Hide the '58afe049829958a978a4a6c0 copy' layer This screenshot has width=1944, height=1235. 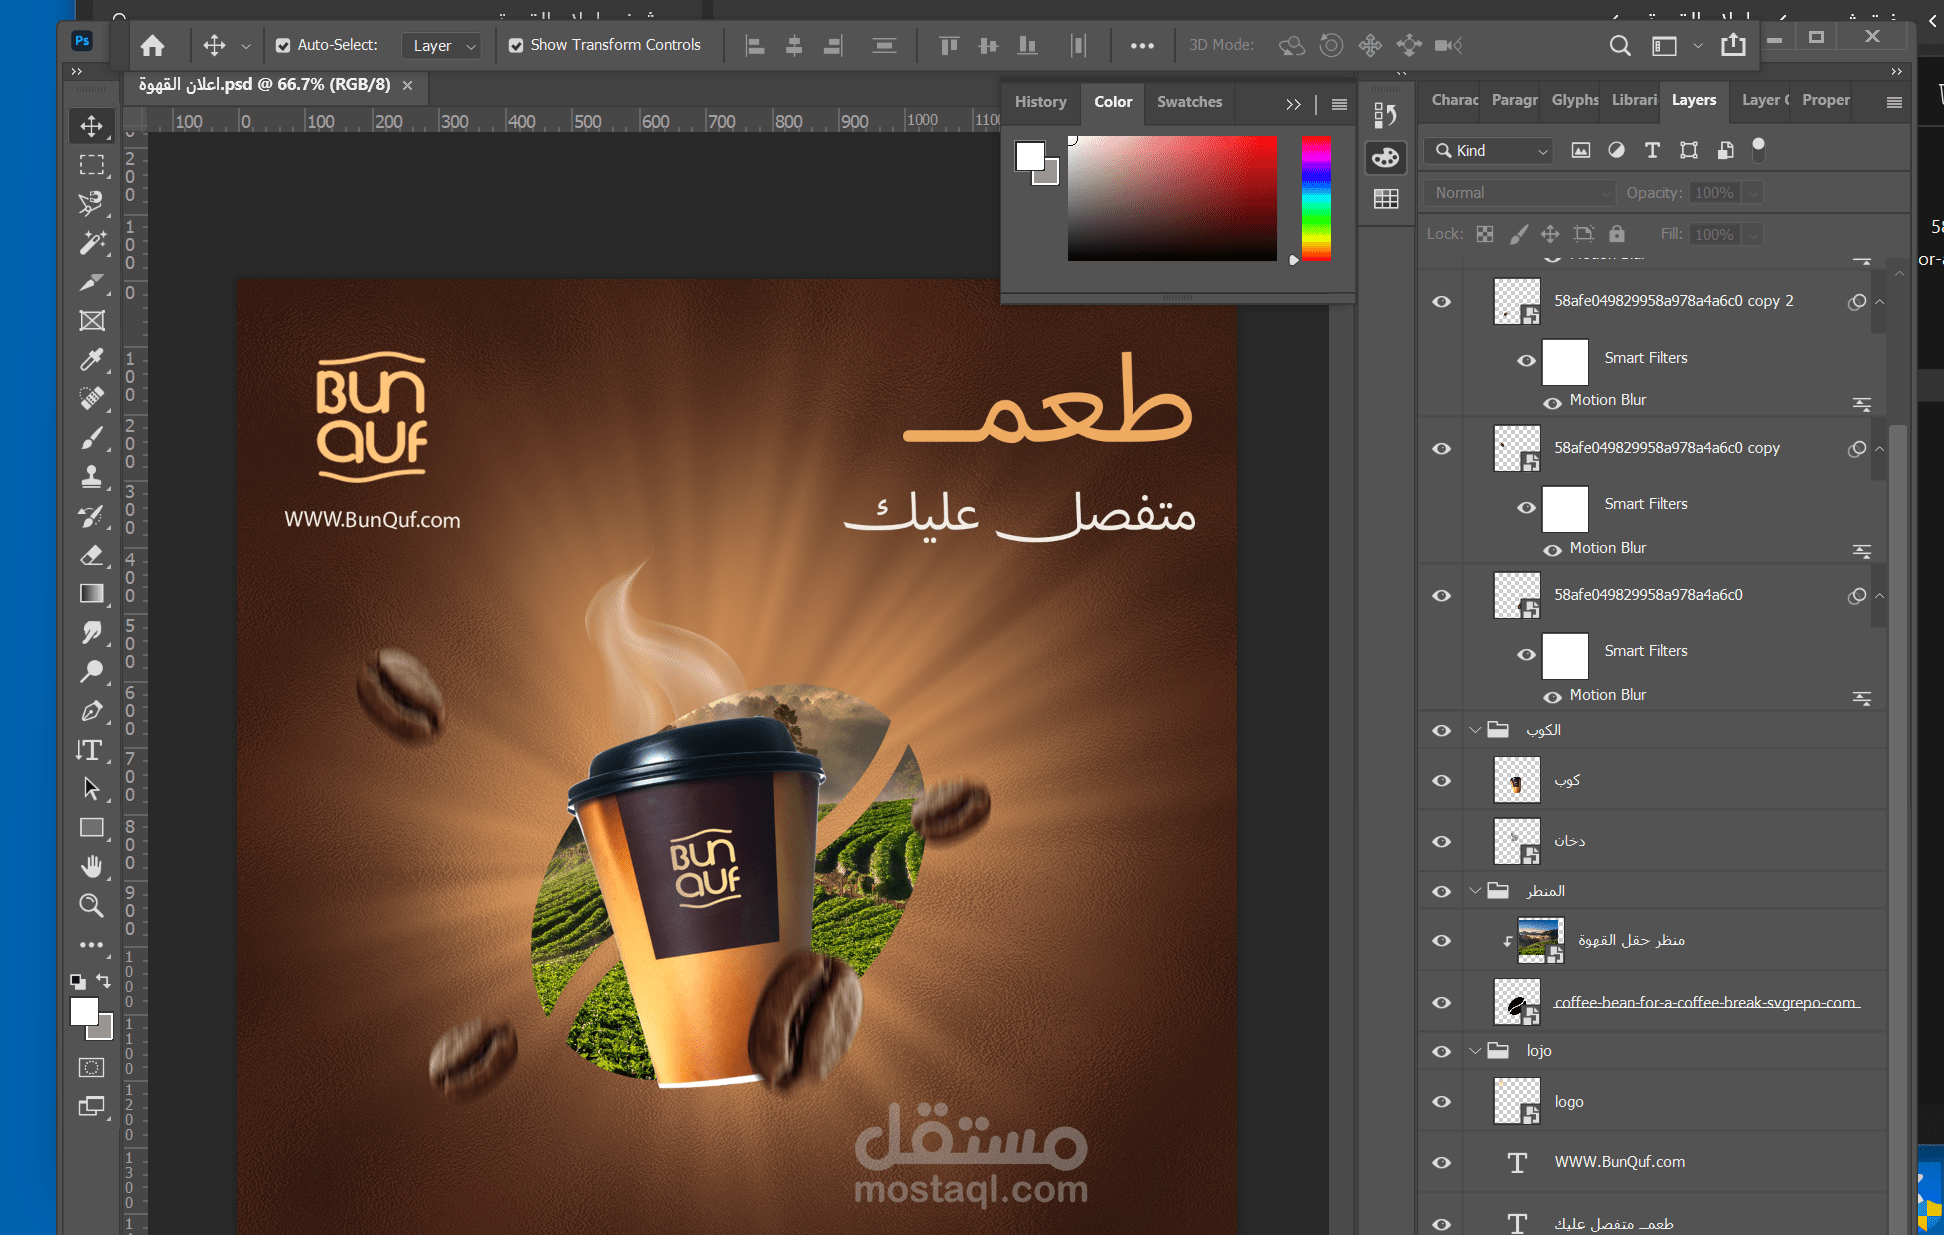click(x=1441, y=448)
